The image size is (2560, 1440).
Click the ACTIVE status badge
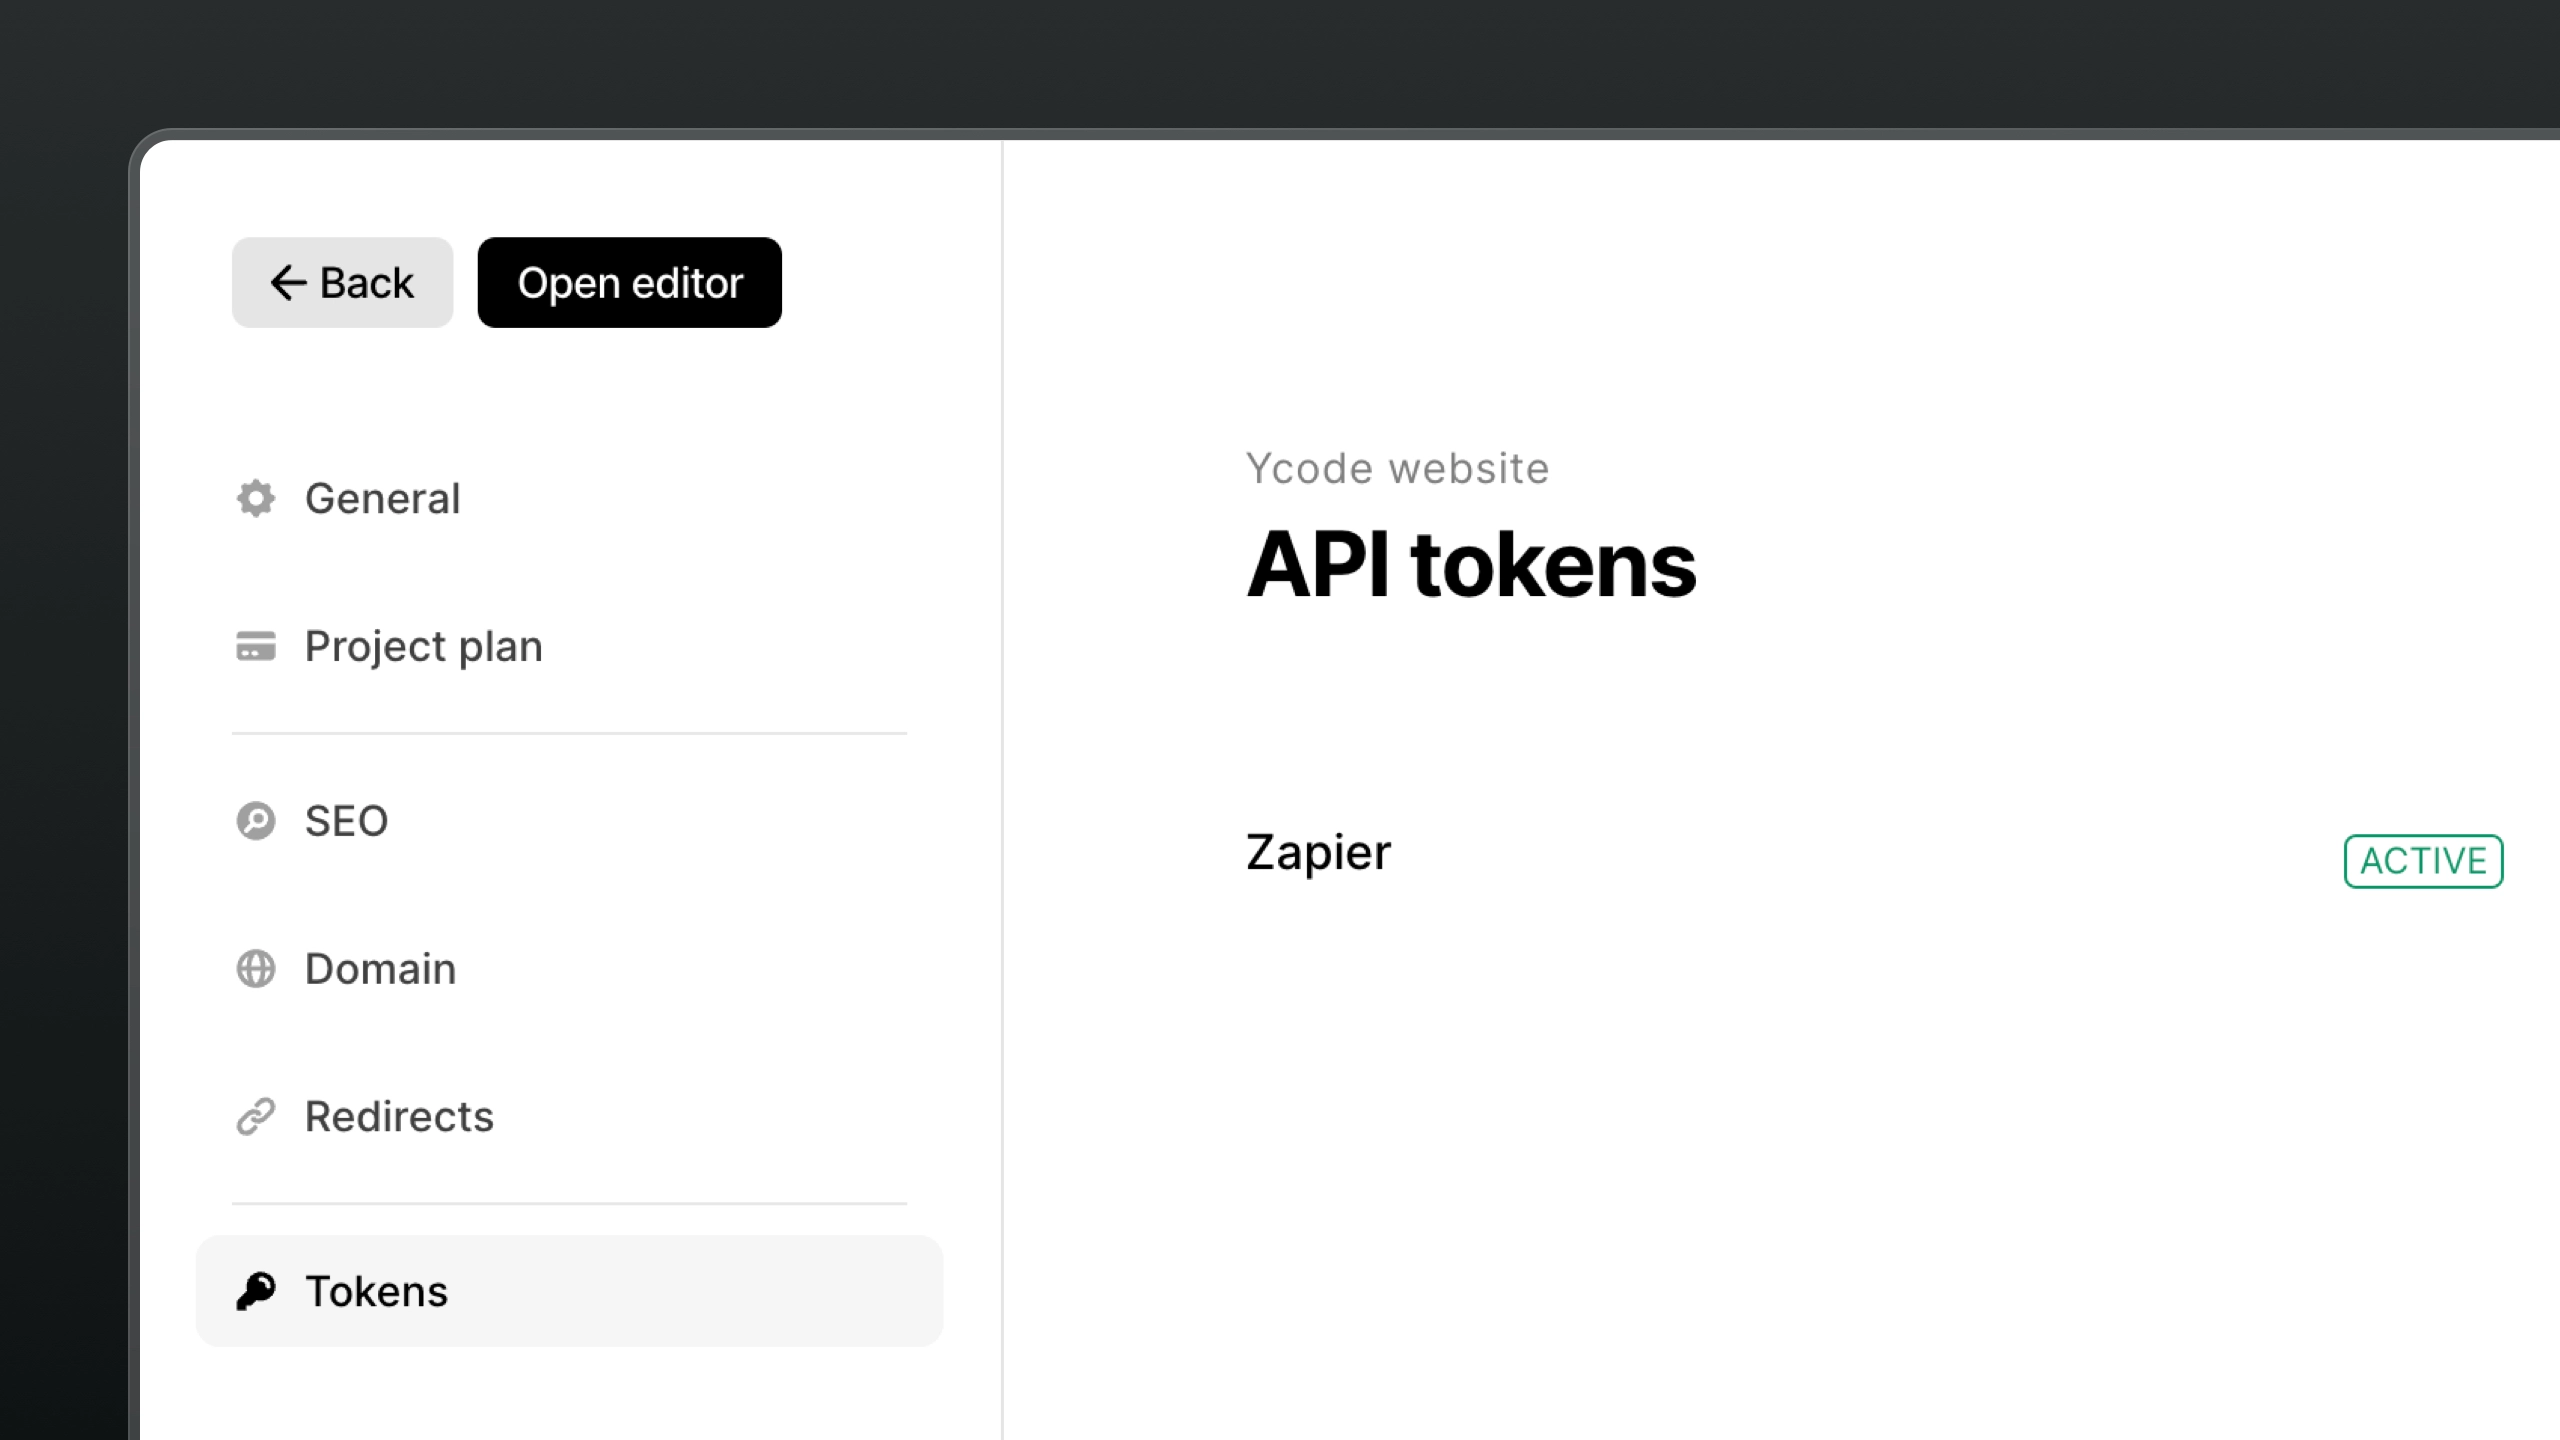(2423, 860)
